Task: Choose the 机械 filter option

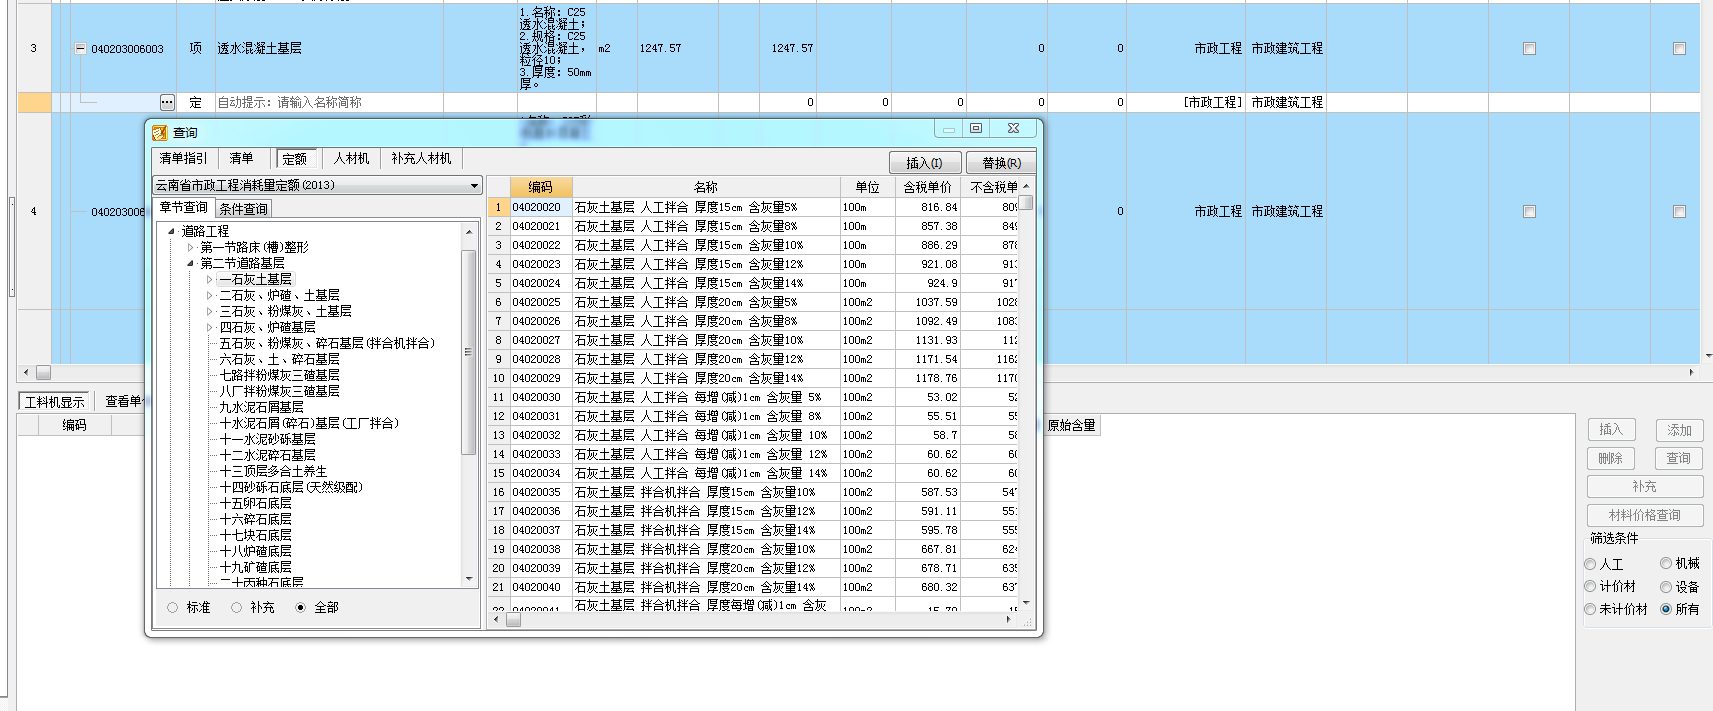Action: click(1666, 563)
